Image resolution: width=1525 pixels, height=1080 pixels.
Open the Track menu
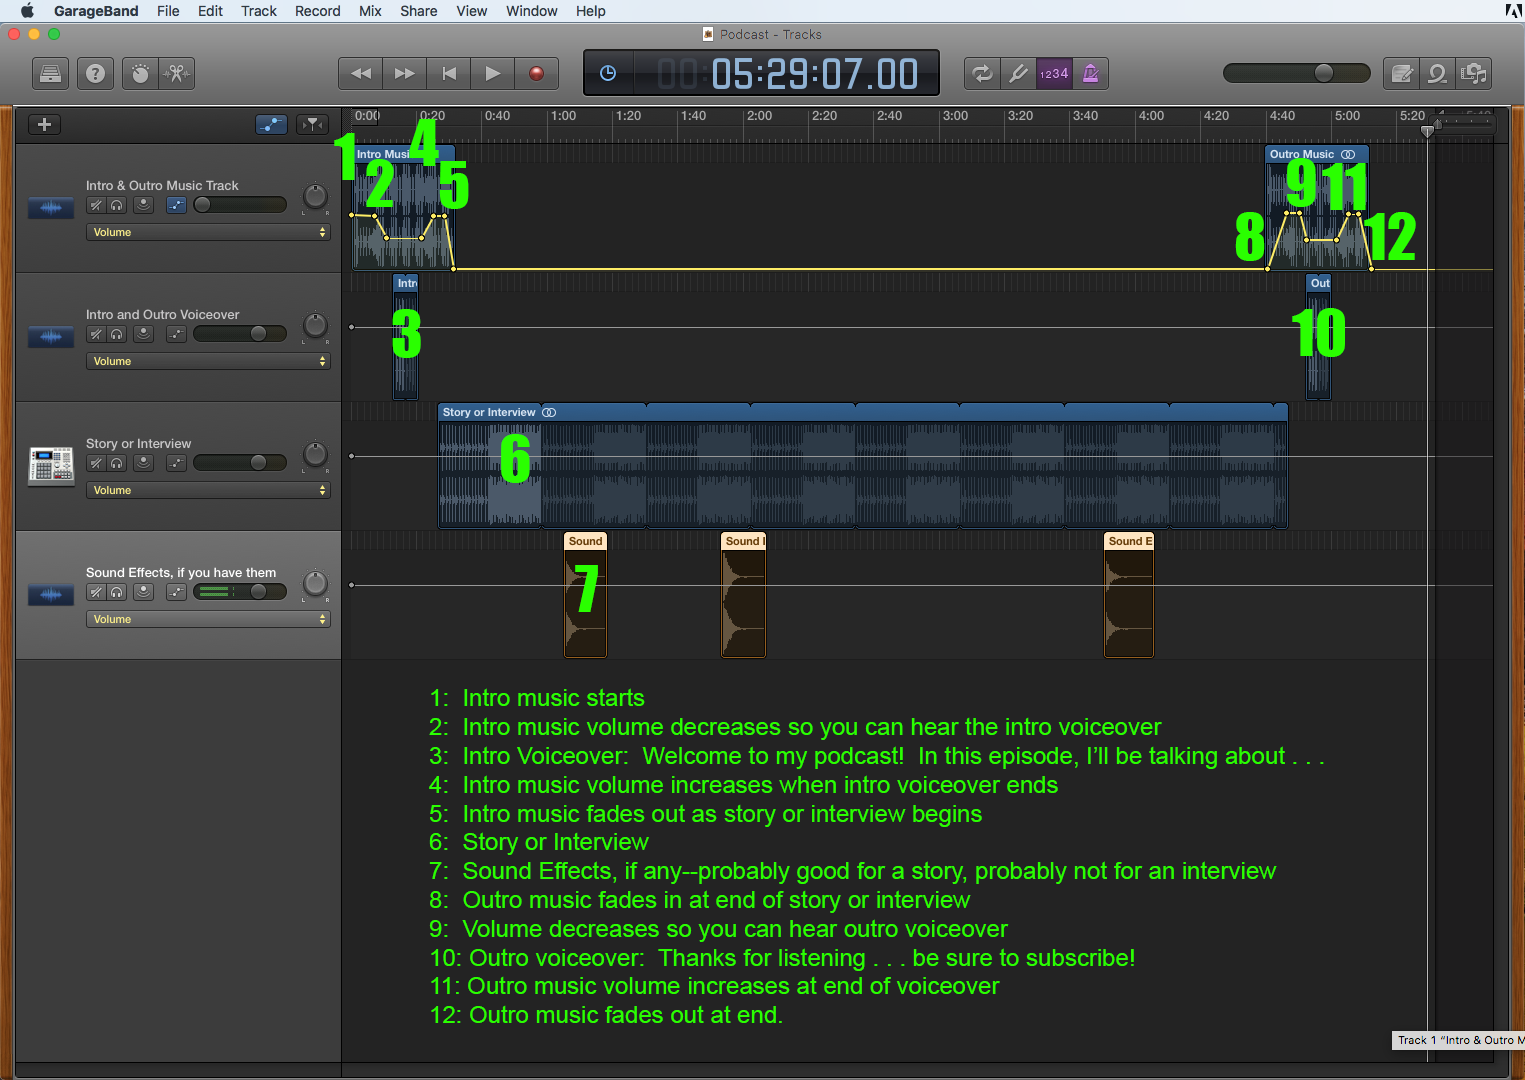tap(259, 11)
